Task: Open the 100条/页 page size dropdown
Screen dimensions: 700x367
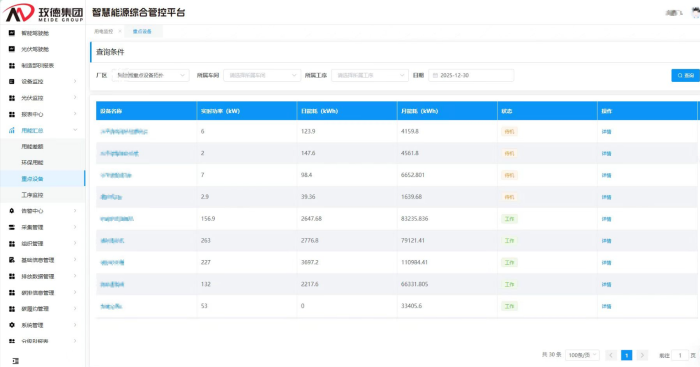Action: [x=582, y=355]
